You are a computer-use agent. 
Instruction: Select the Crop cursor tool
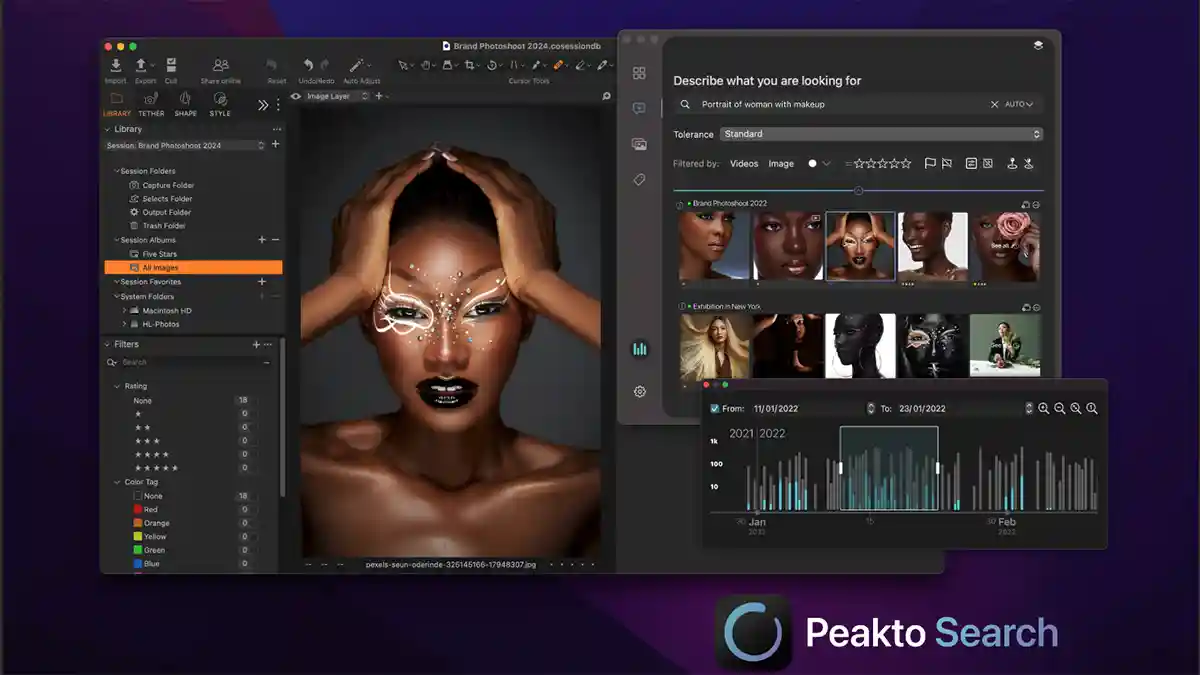[x=469, y=66]
